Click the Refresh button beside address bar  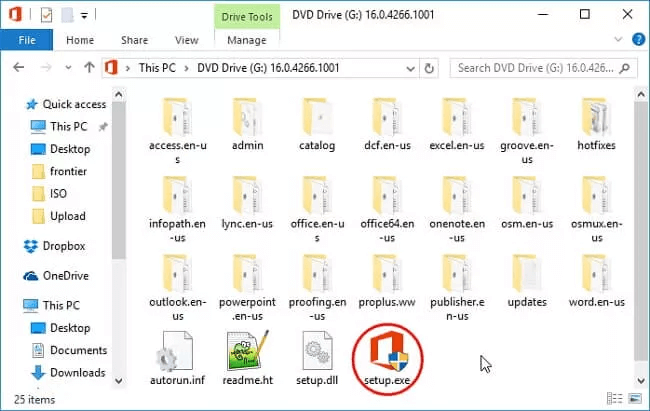(429, 69)
